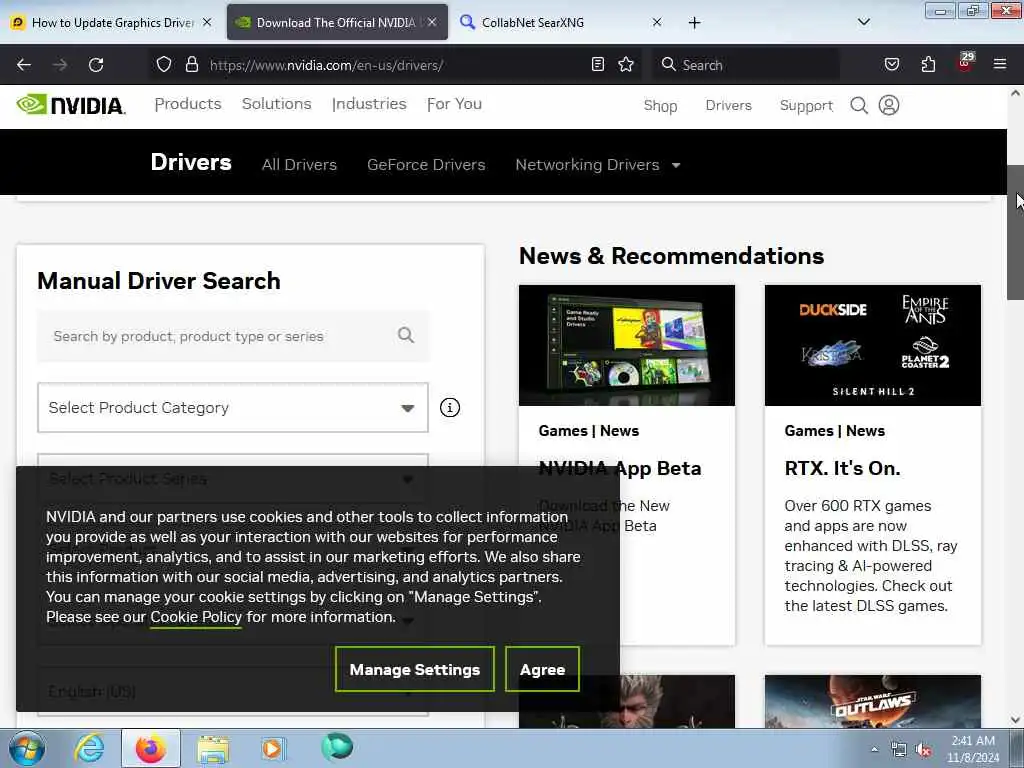Click the muted volume tray icon
The height and width of the screenshot is (768, 1024).
pos(923,750)
